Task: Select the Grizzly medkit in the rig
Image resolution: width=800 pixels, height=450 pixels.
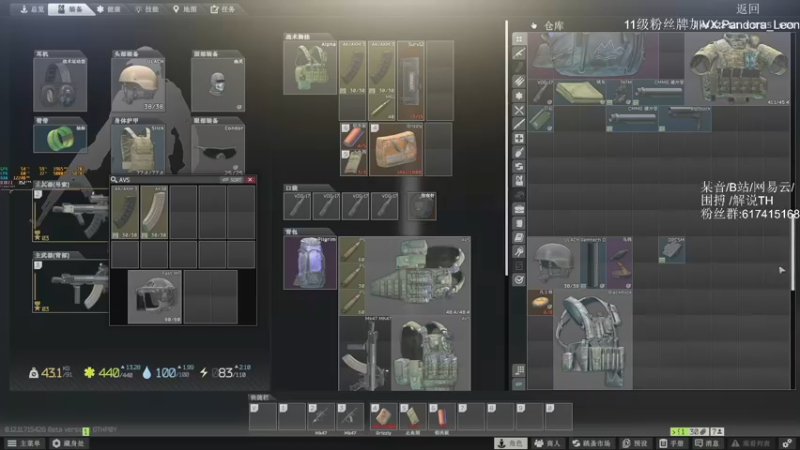Action: coord(396,149)
